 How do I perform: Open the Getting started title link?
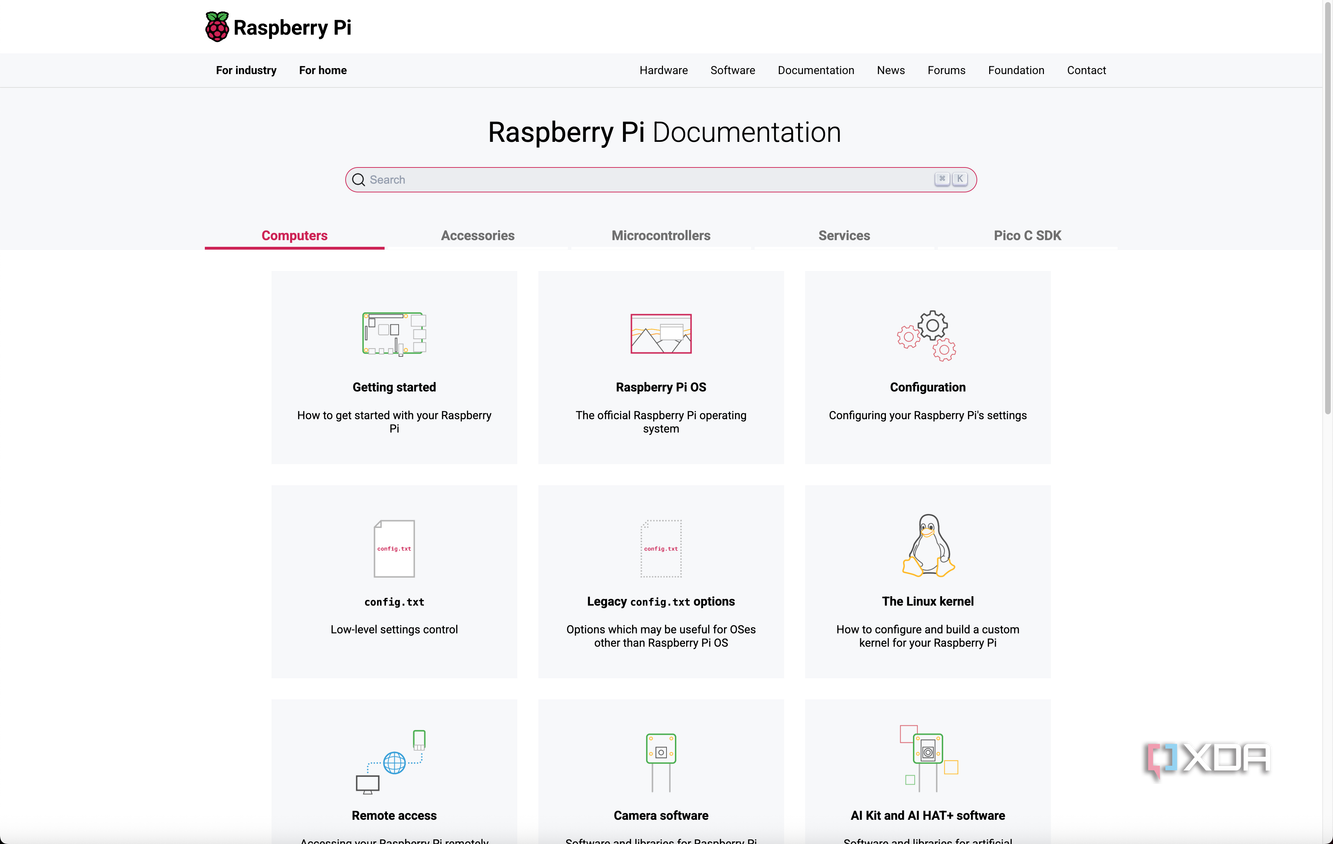pos(394,387)
